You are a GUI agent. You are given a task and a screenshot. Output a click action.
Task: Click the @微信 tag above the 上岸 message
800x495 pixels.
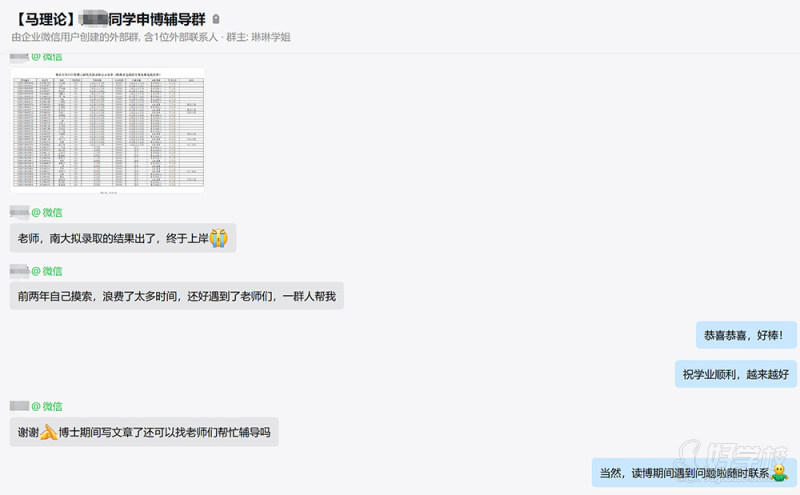click(x=47, y=212)
